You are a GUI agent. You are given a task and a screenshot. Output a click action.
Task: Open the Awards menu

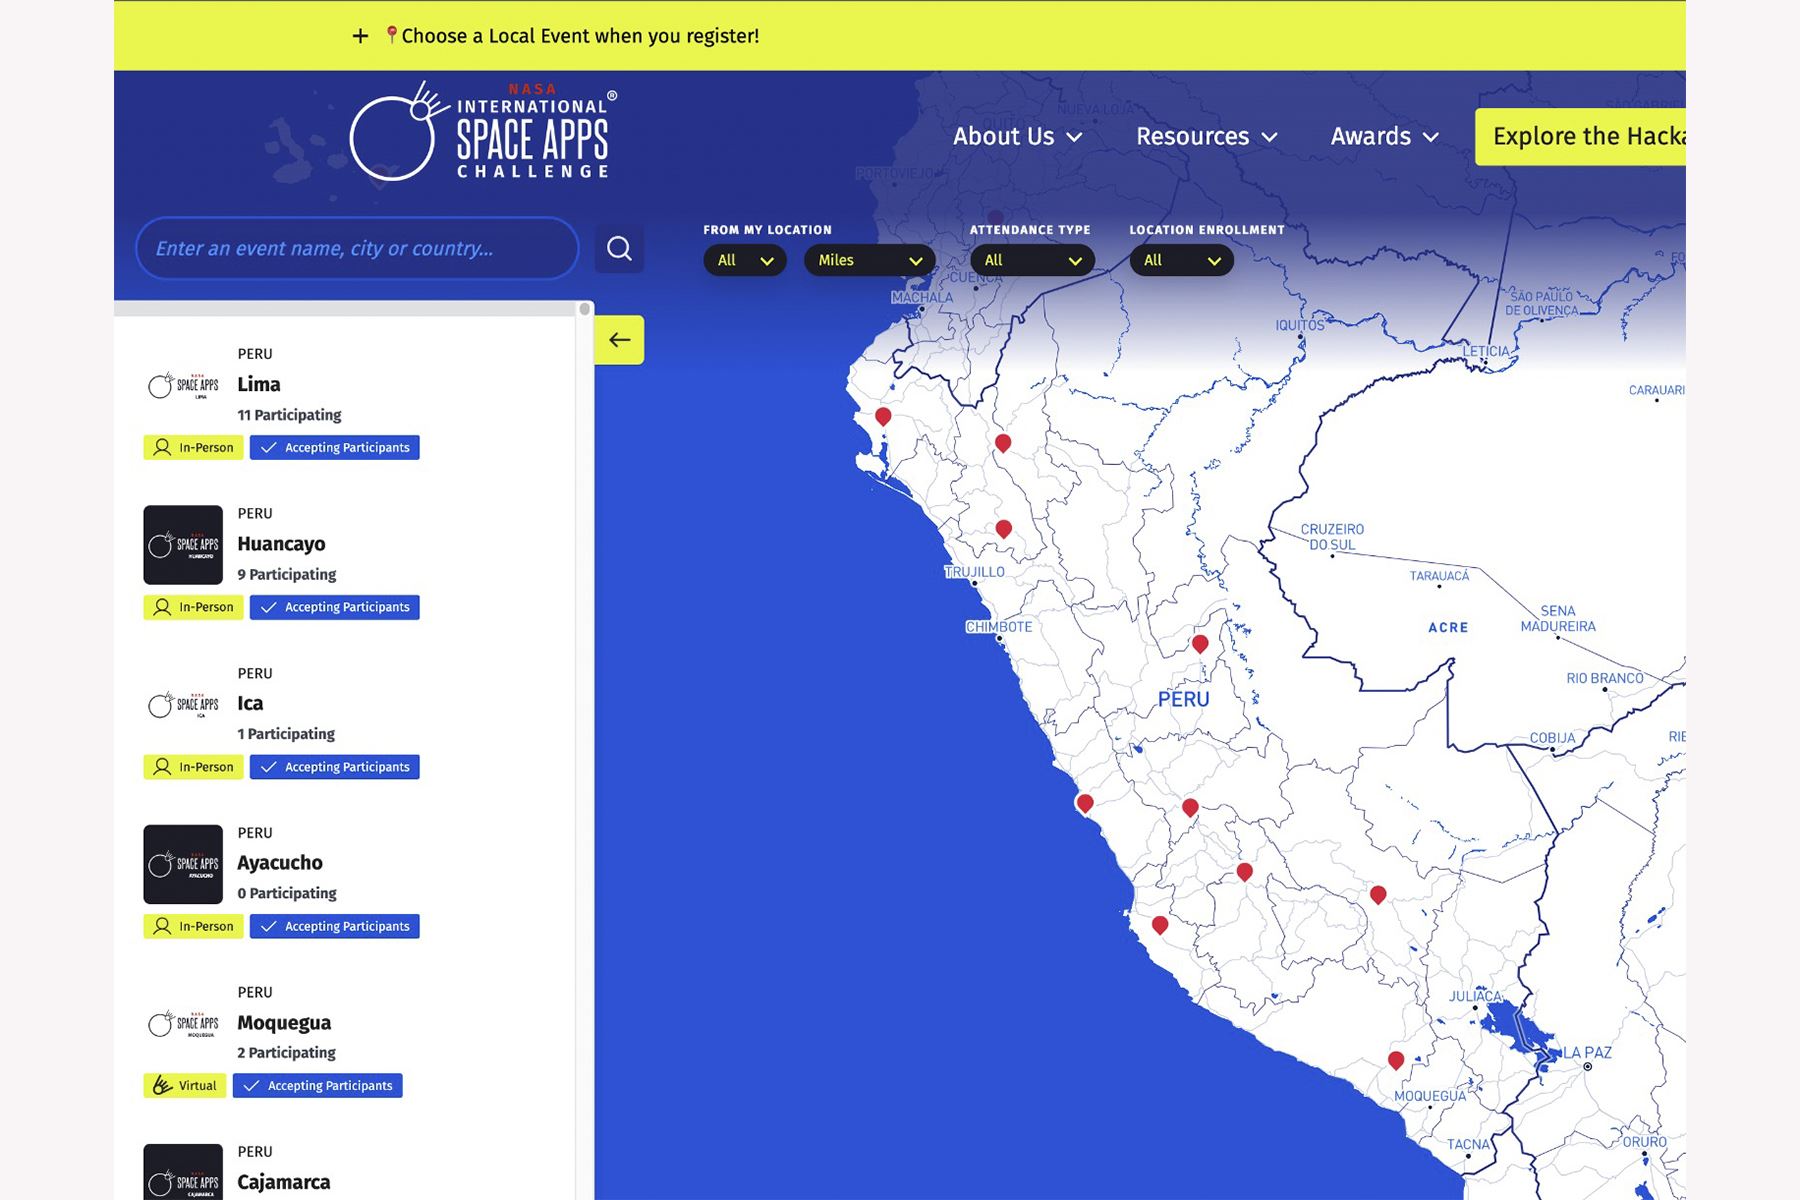click(1384, 136)
